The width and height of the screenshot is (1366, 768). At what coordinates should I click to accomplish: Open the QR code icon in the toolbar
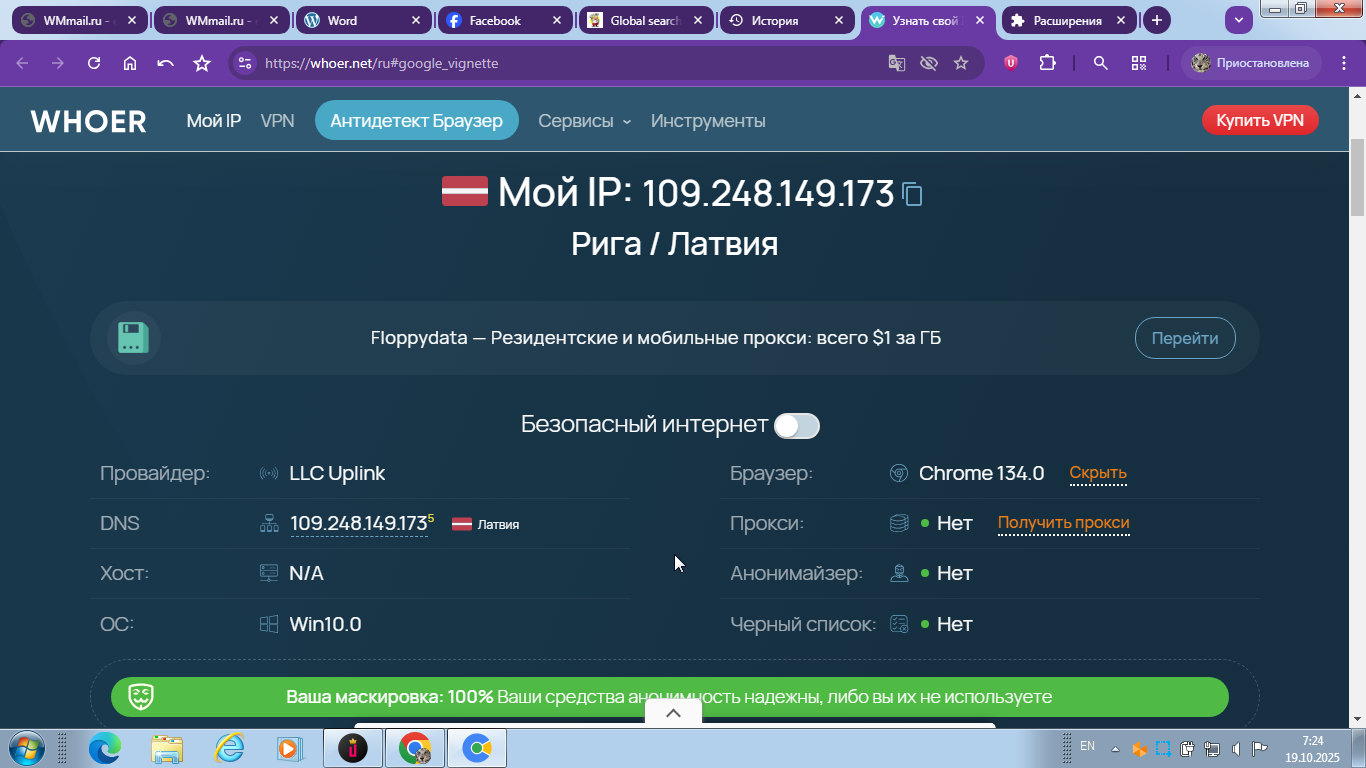coord(1139,63)
